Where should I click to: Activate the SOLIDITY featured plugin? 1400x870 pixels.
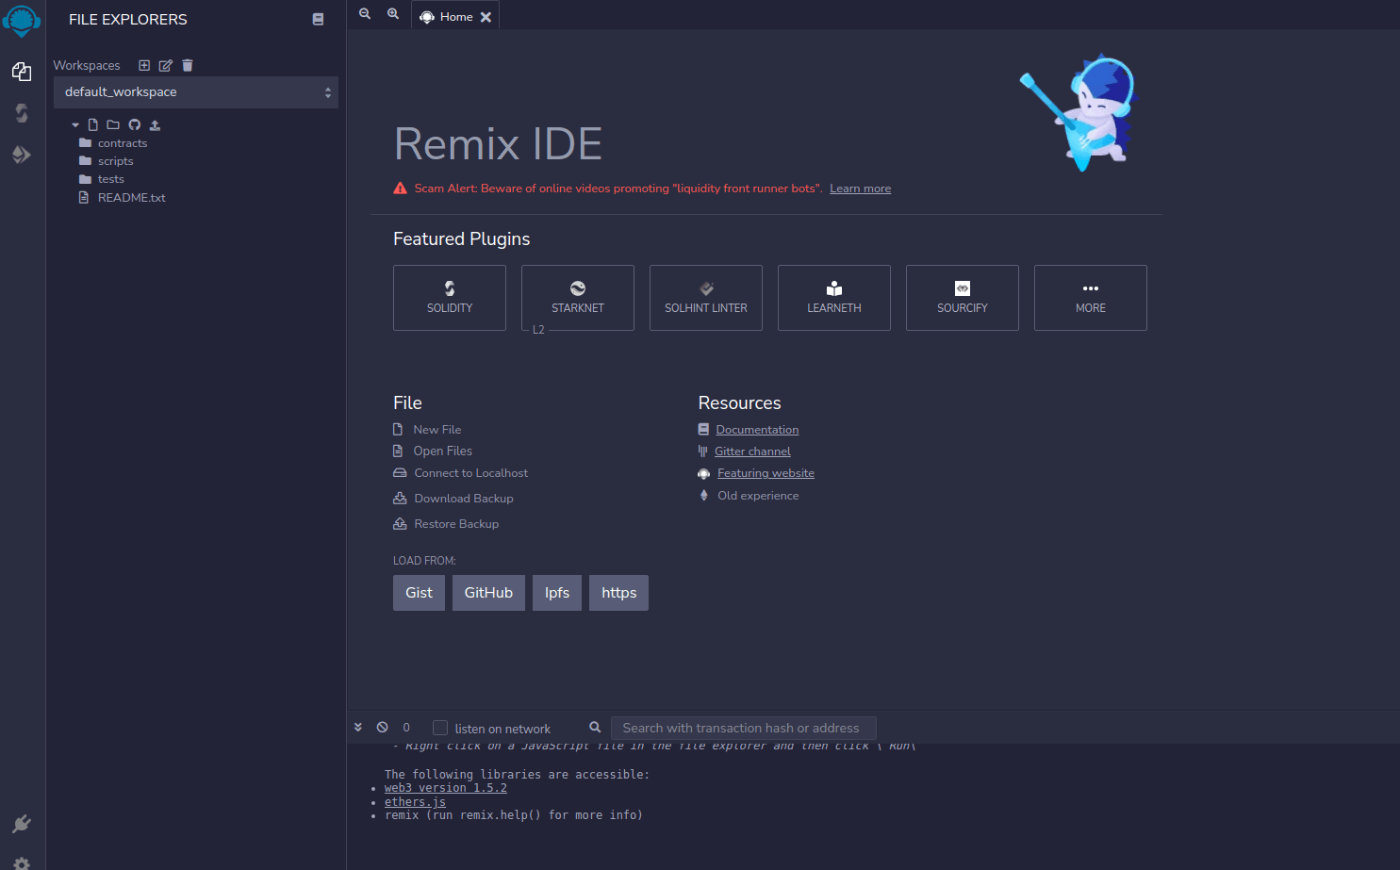click(x=450, y=298)
